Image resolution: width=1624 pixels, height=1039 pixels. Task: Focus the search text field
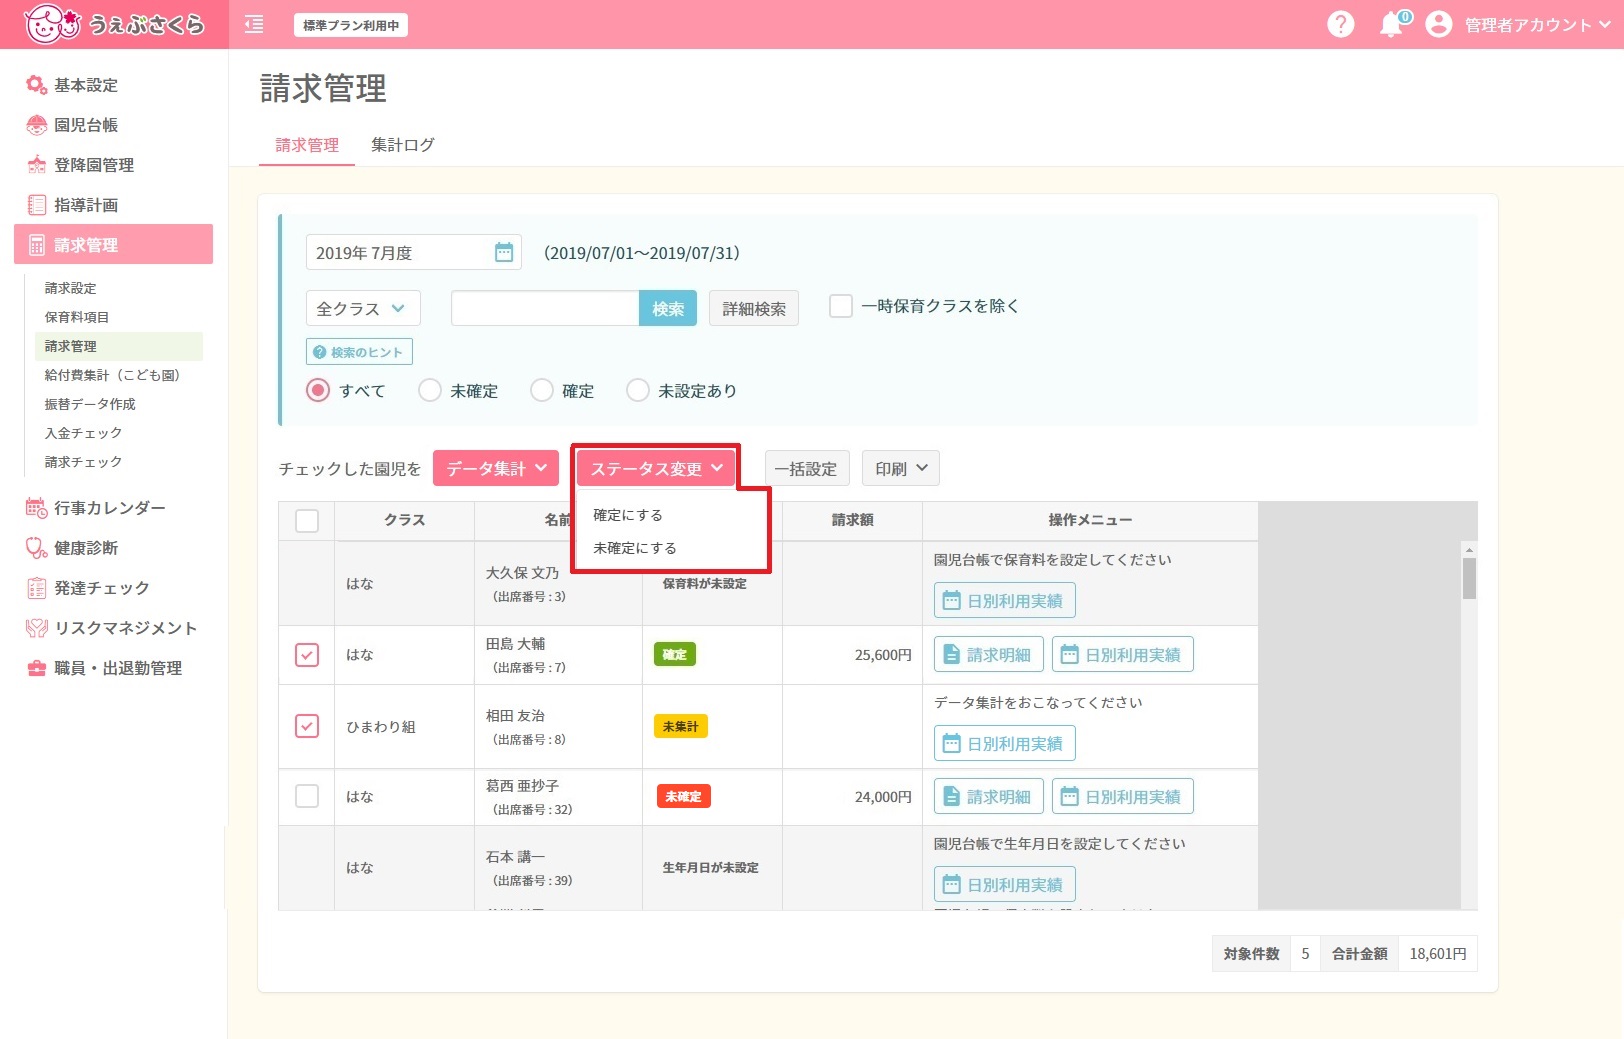click(545, 308)
